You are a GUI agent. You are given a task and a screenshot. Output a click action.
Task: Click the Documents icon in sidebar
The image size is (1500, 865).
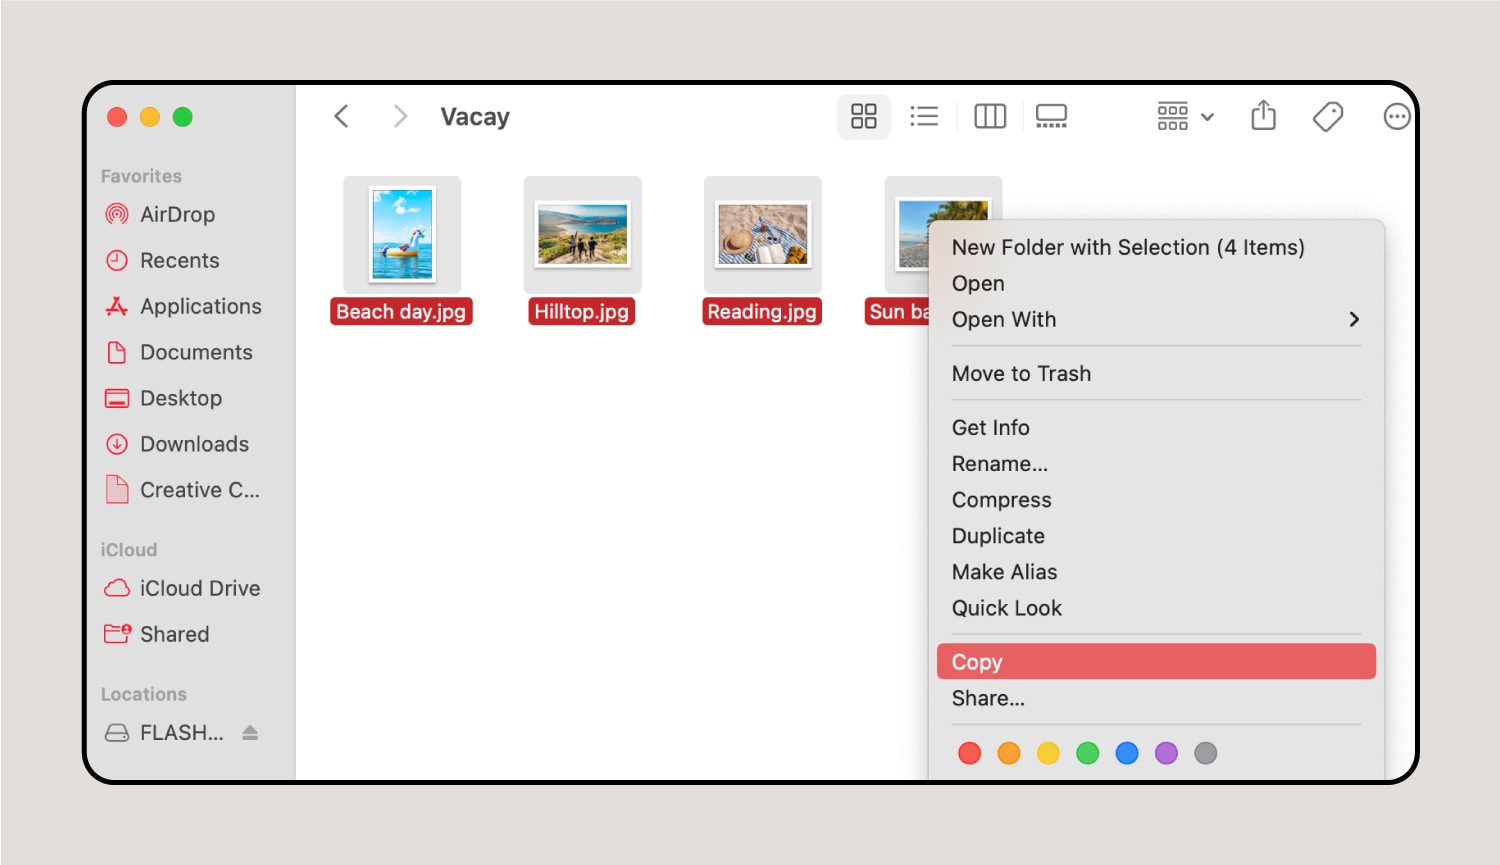[x=117, y=352]
